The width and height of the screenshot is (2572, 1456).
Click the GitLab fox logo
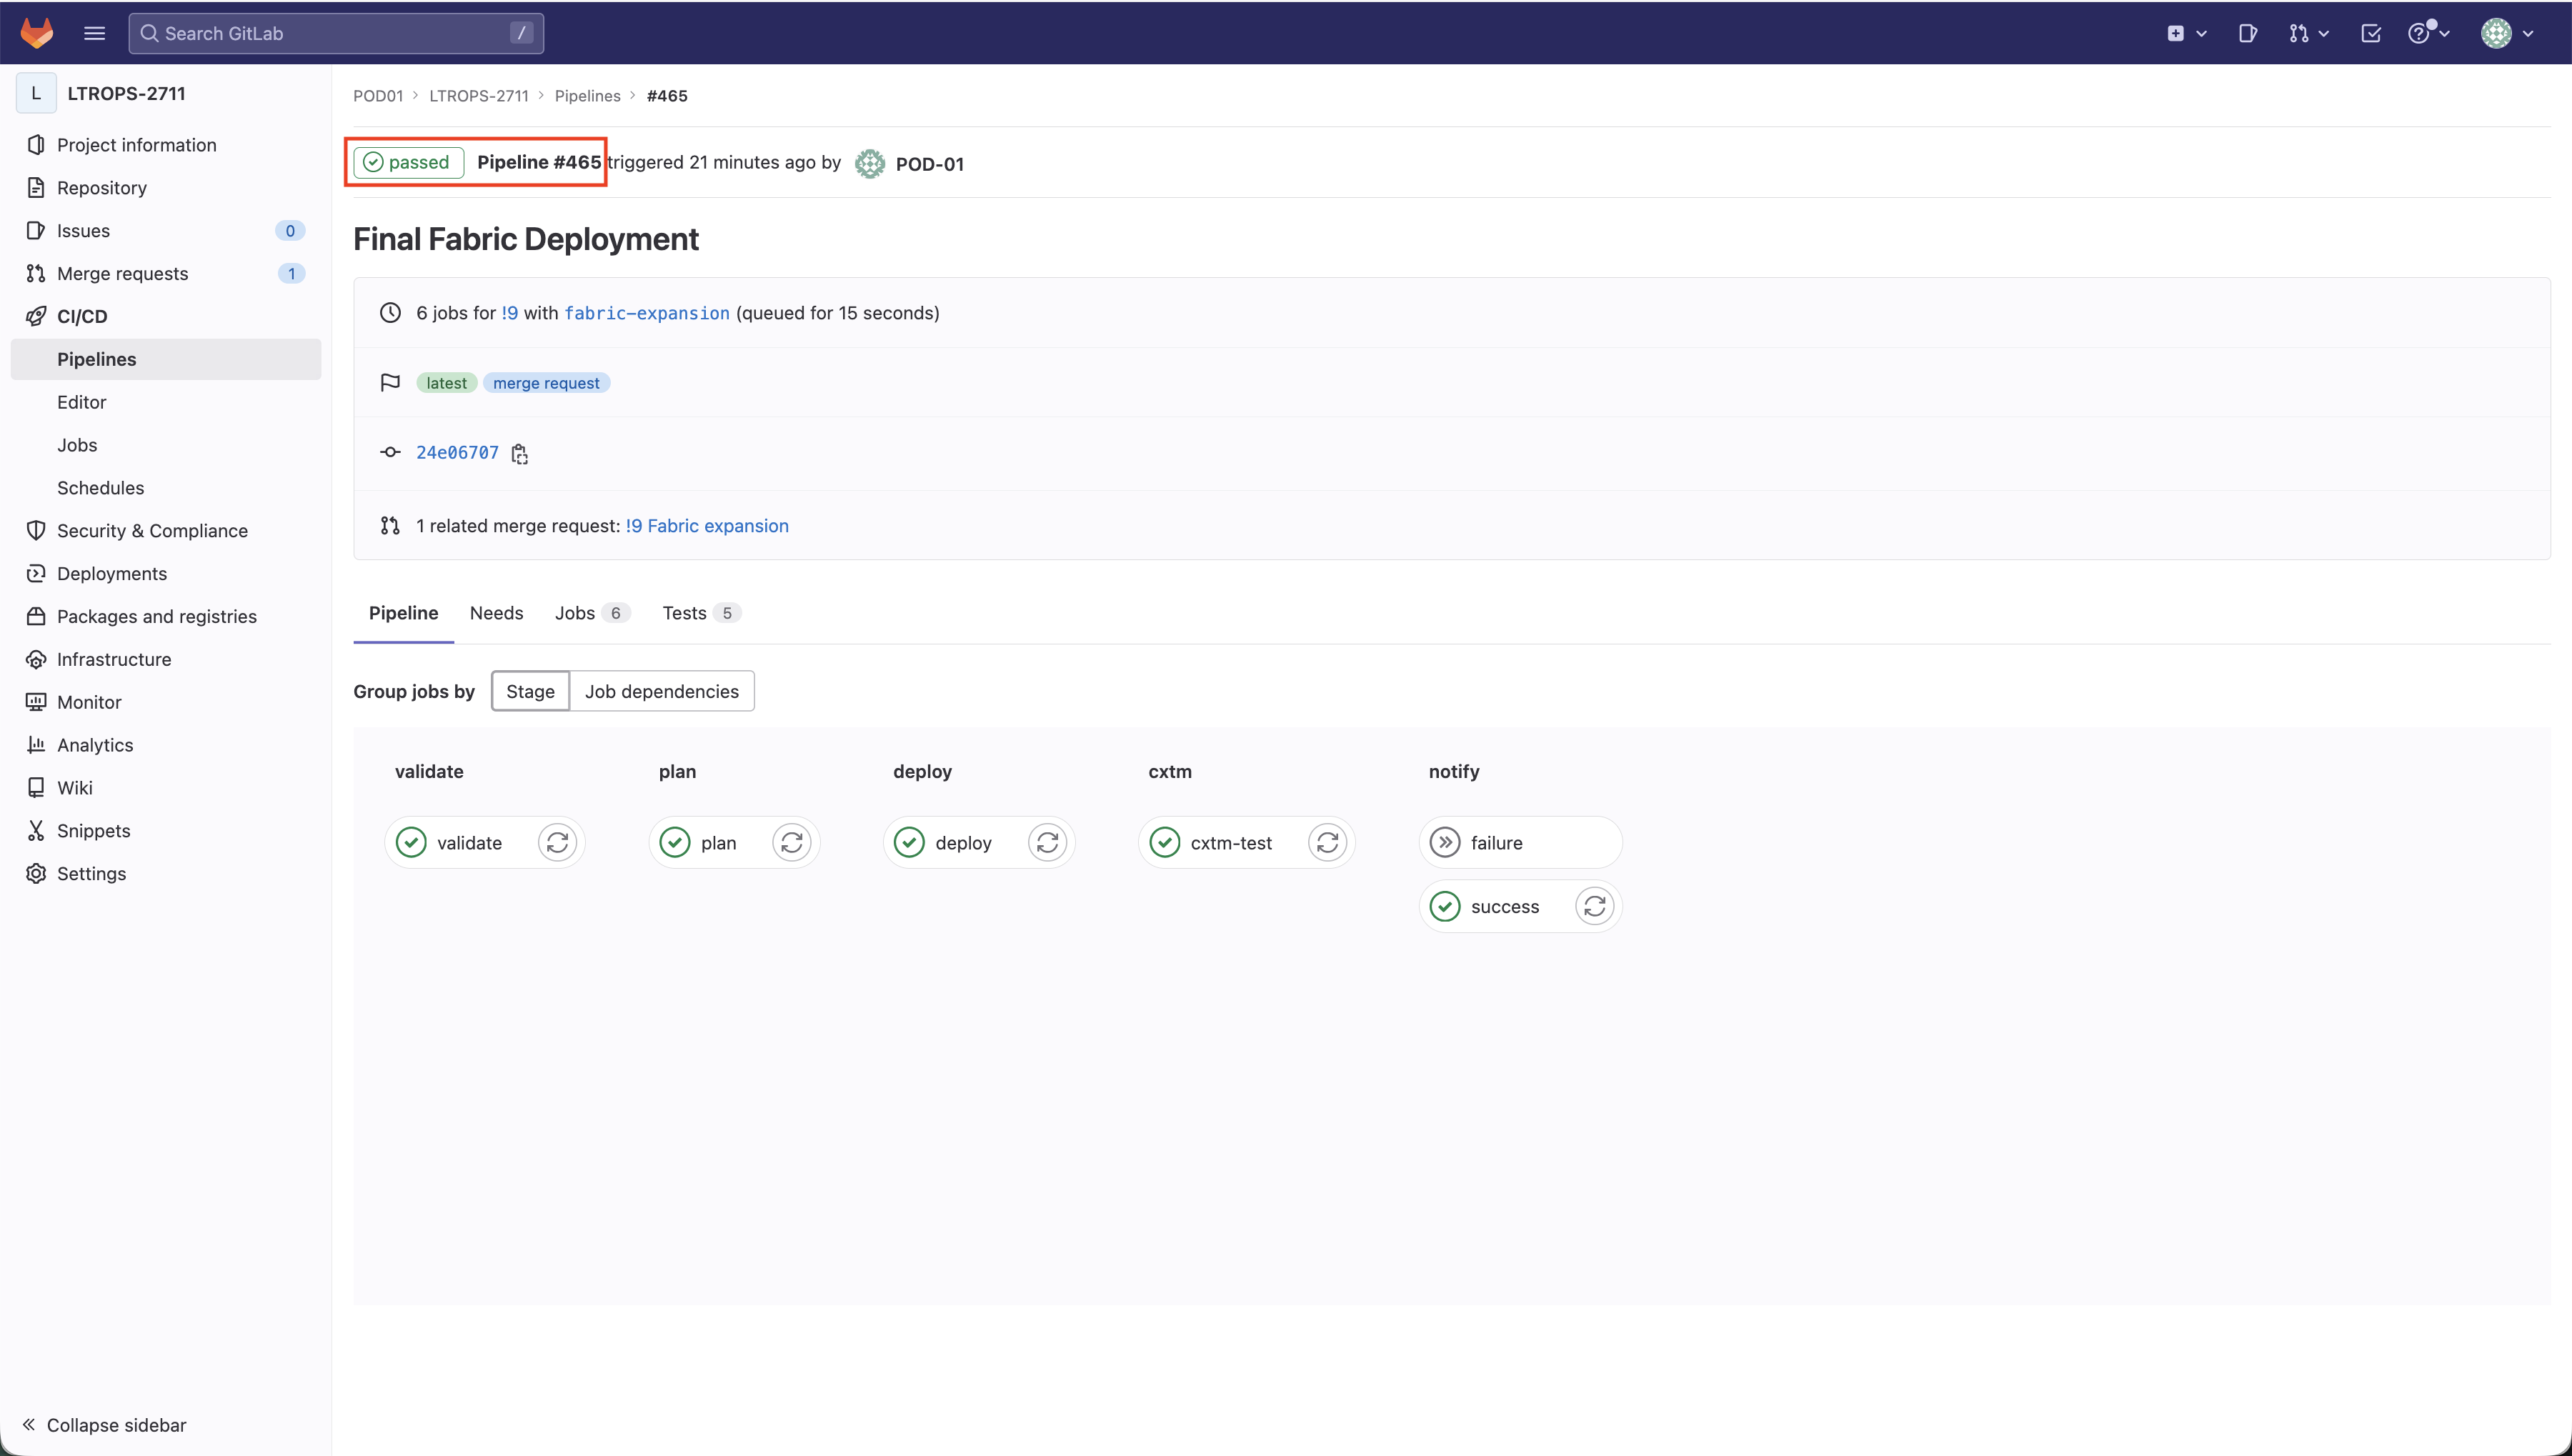tap(37, 33)
